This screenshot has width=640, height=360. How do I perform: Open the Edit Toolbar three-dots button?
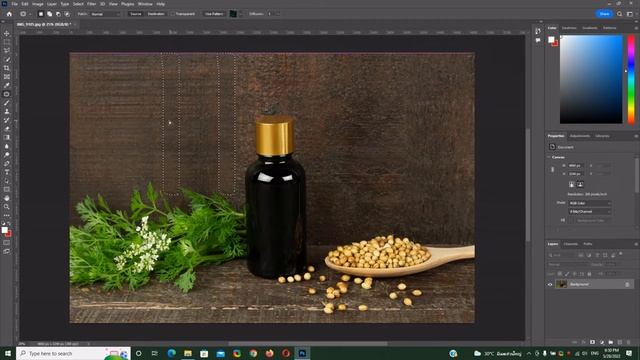(x=7, y=215)
